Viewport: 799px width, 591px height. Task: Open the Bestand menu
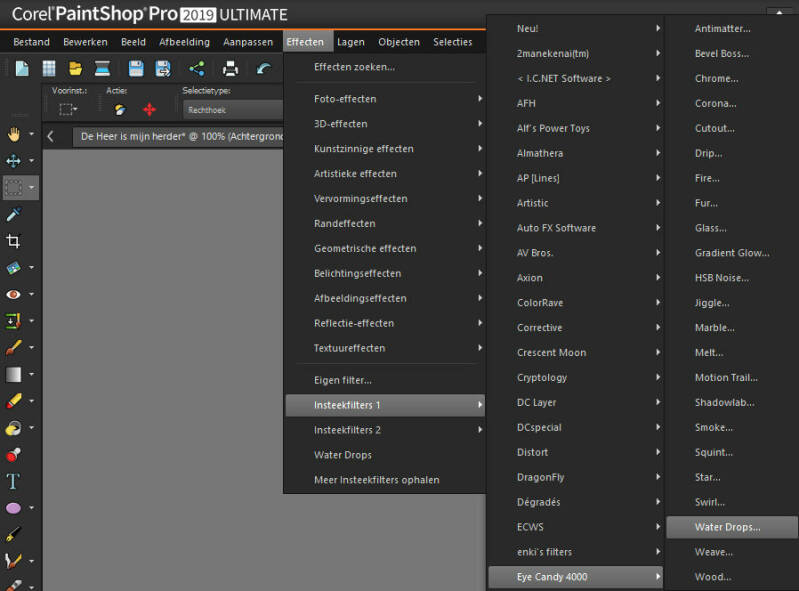32,42
